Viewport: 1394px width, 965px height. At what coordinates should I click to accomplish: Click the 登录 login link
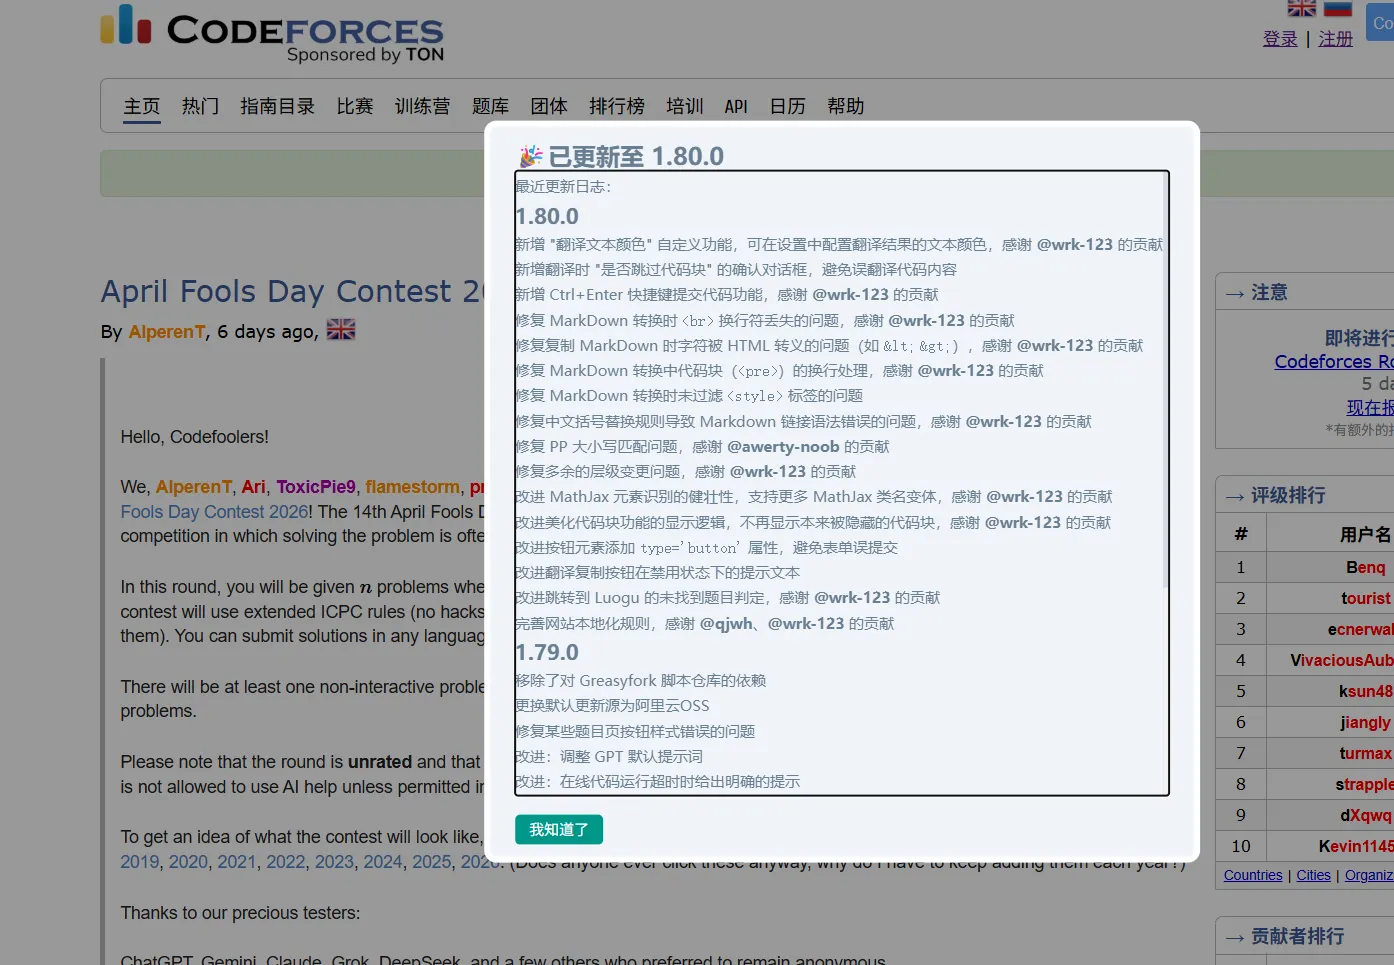1280,39
